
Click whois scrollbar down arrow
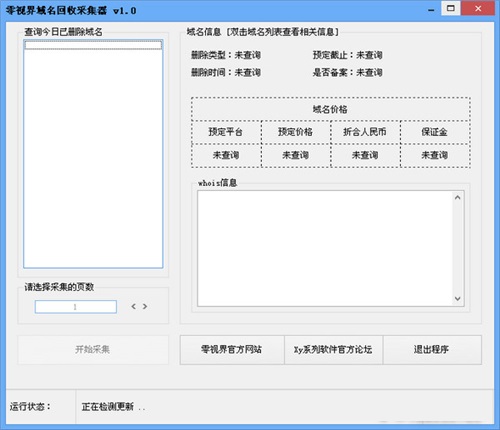click(x=458, y=298)
